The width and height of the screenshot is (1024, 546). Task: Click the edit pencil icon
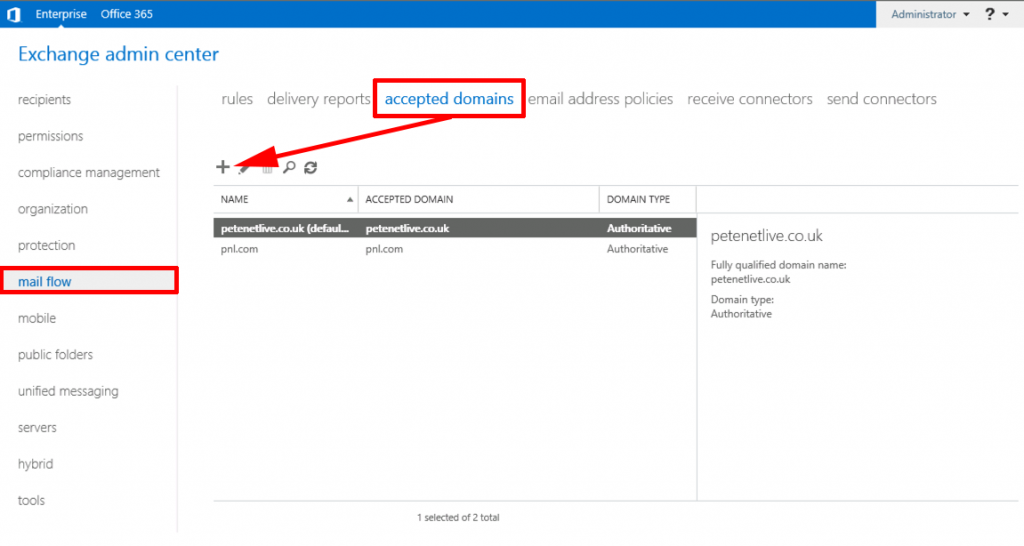(x=245, y=168)
